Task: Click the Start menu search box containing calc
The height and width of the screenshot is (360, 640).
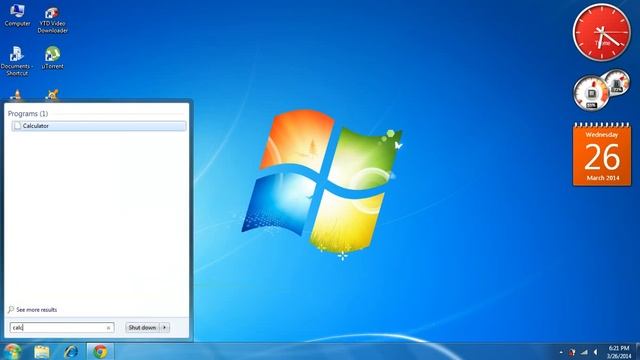Action: [62, 327]
